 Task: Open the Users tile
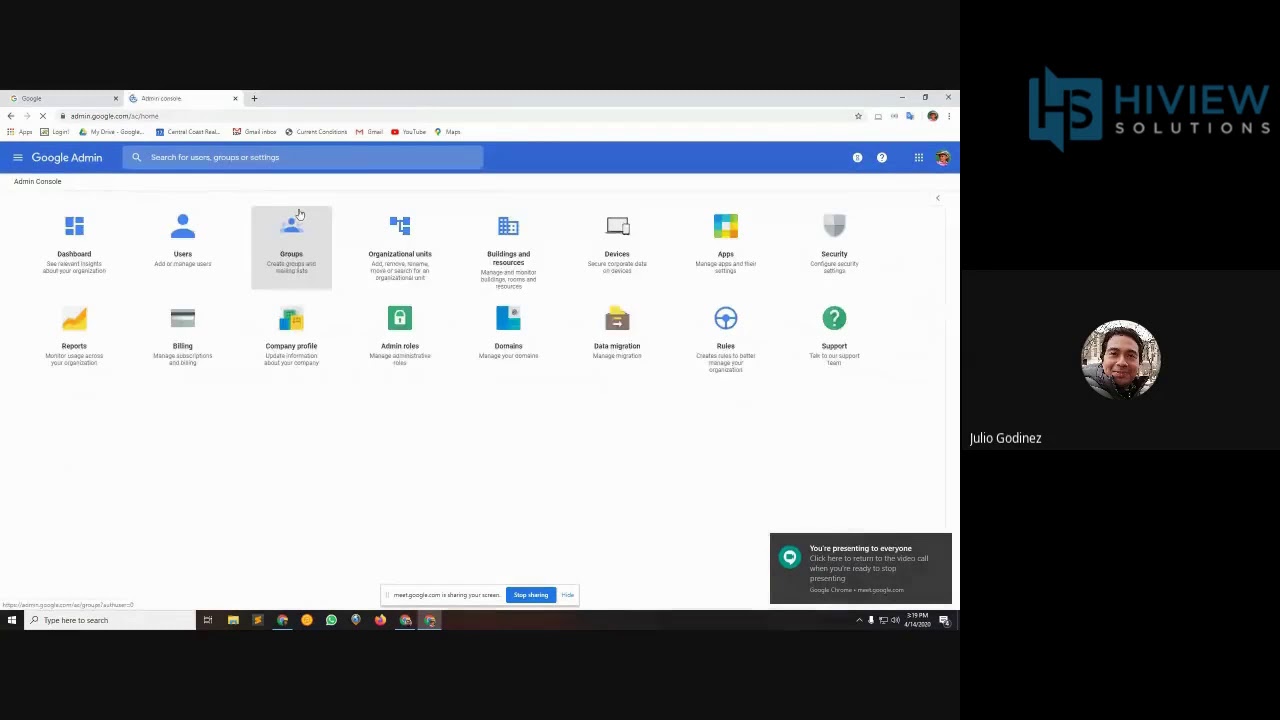[x=182, y=242]
